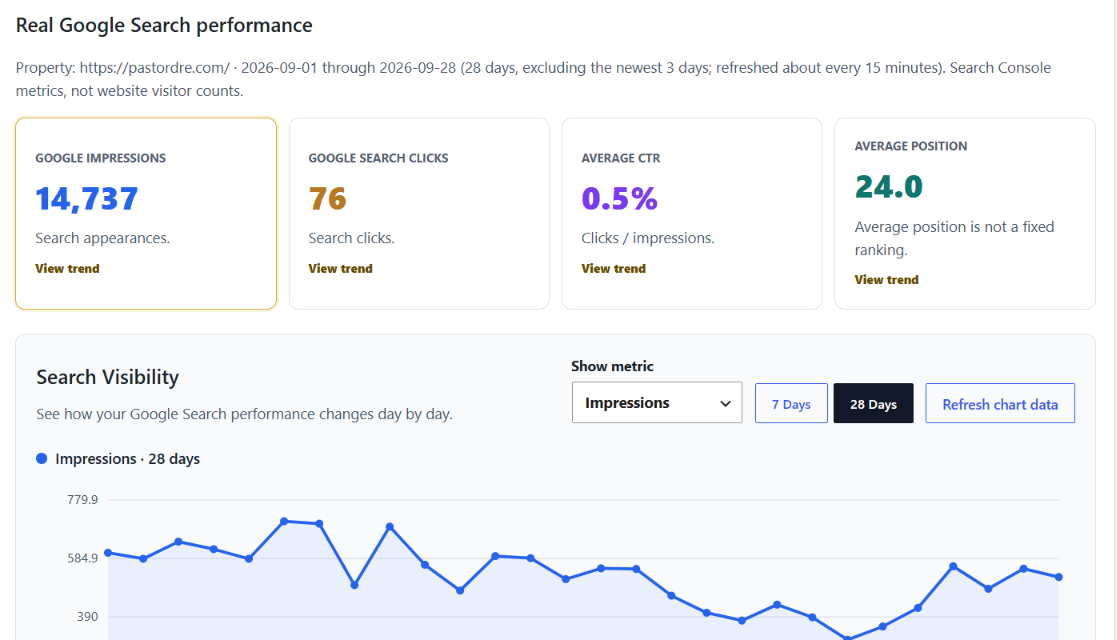This screenshot has height=640, width=1117.
Task: Click the 390 axis label
Action: (x=88, y=617)
